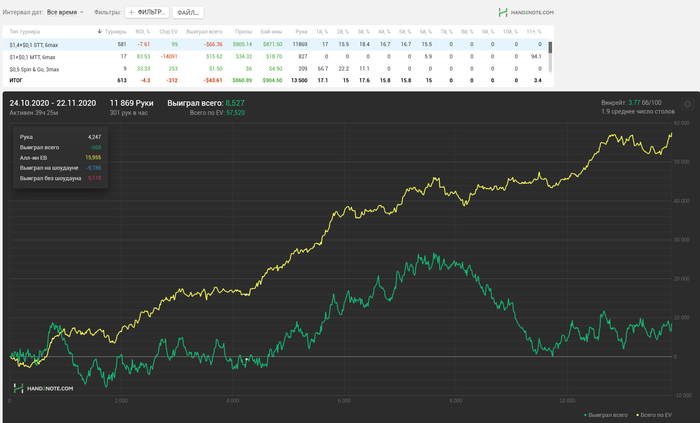Sort by 11+, % column header
Screen dimensions: 700x423
point(534,32)
